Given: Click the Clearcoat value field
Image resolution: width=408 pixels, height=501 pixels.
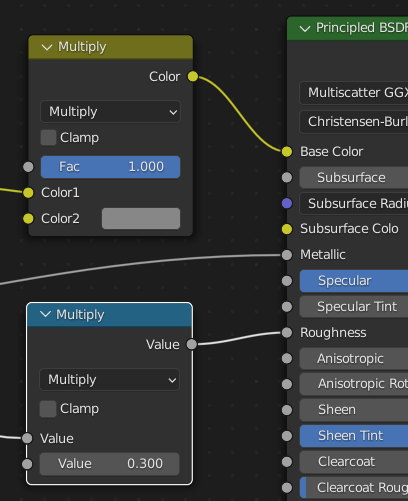Looking at the screenshot, I should pyautogui.click(x=354, y=462).
